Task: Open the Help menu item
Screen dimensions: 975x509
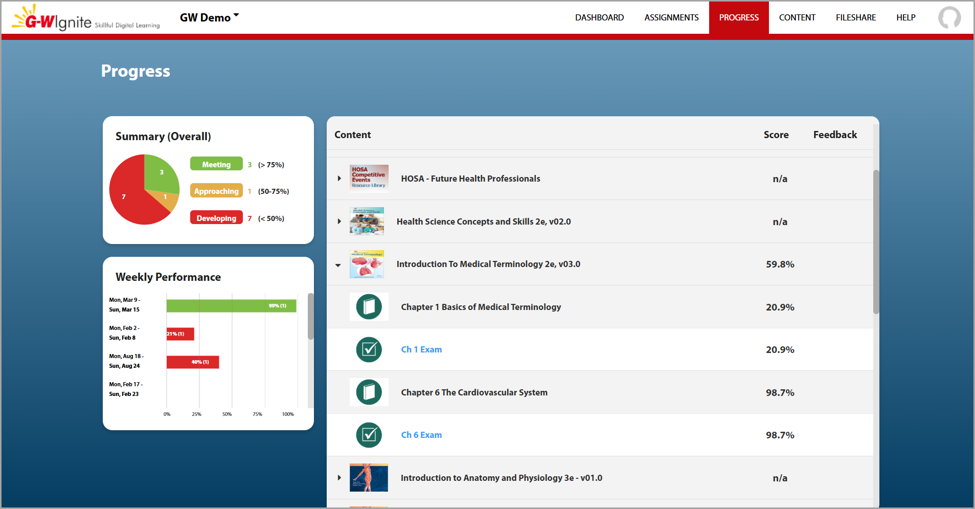Action: point(905,17)
